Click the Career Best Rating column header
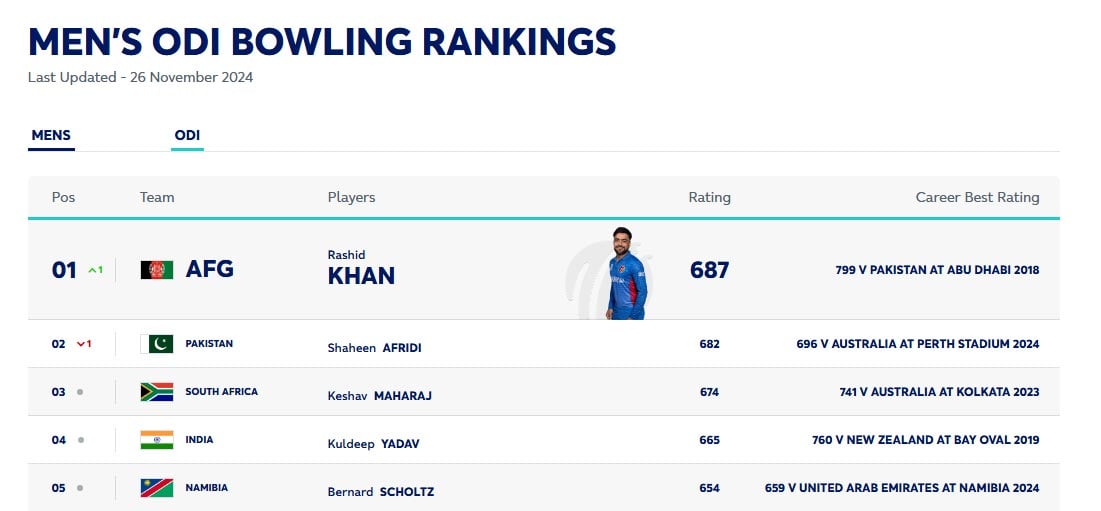 pos(977,198)
